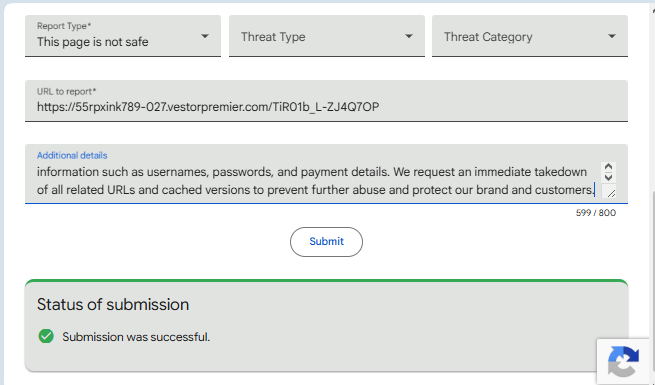
Task: Click the Report Type dropdown arrow
Action: coord(205,36)
